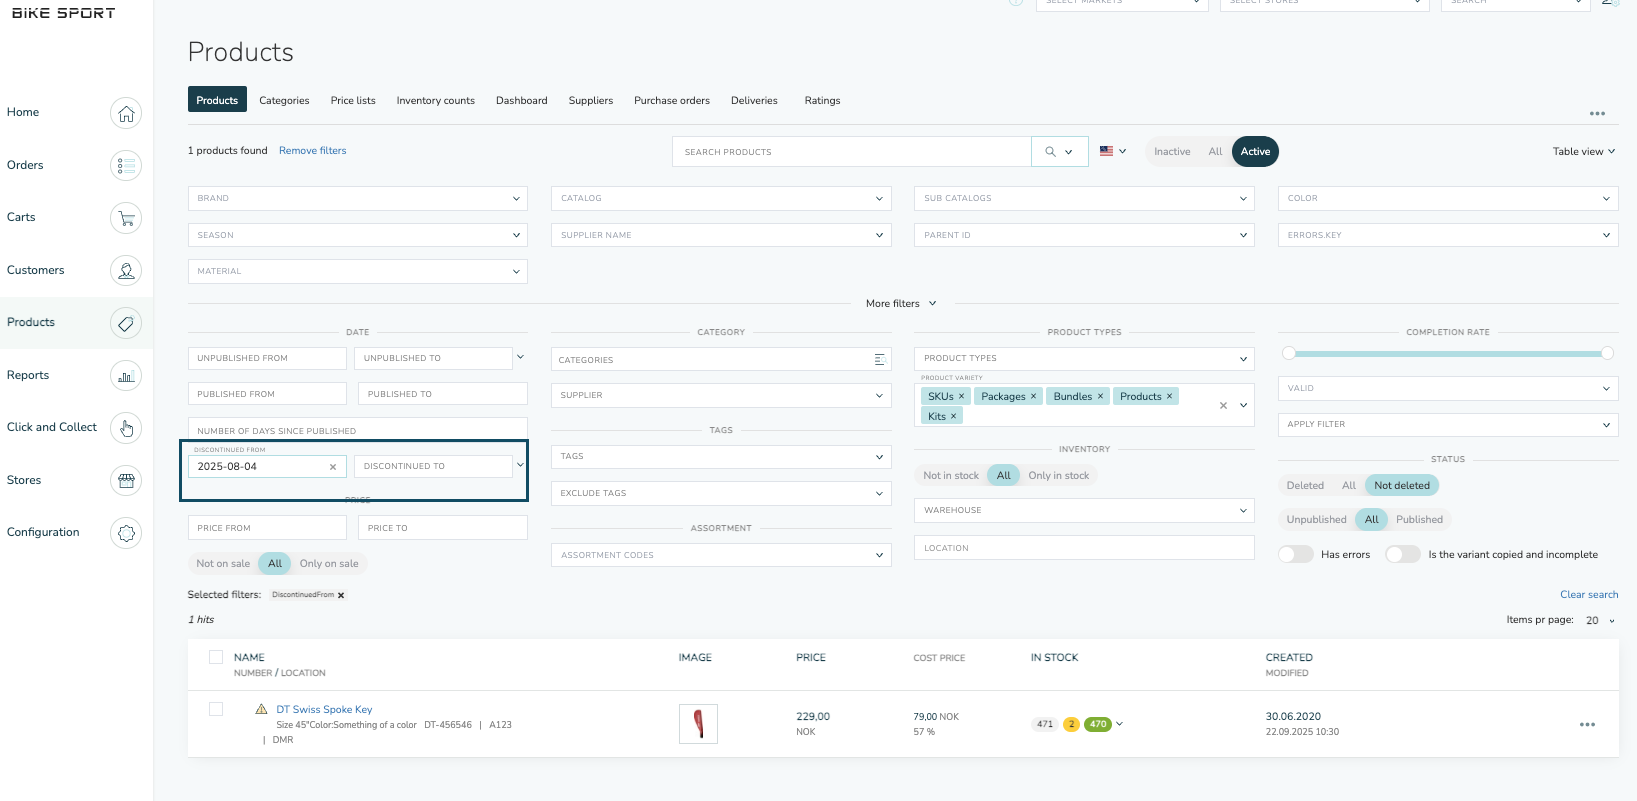Toggle the Has errors switch
The width and height of the screenshot is (1637, 801).
(x=1296, y=554)
